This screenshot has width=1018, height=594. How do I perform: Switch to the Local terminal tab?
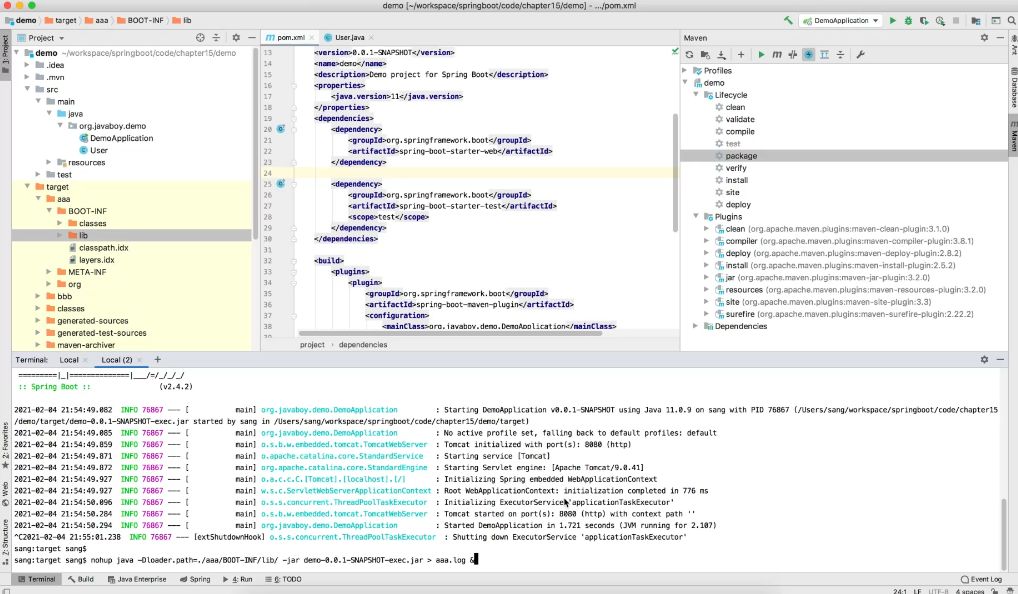tap(69, 359)
